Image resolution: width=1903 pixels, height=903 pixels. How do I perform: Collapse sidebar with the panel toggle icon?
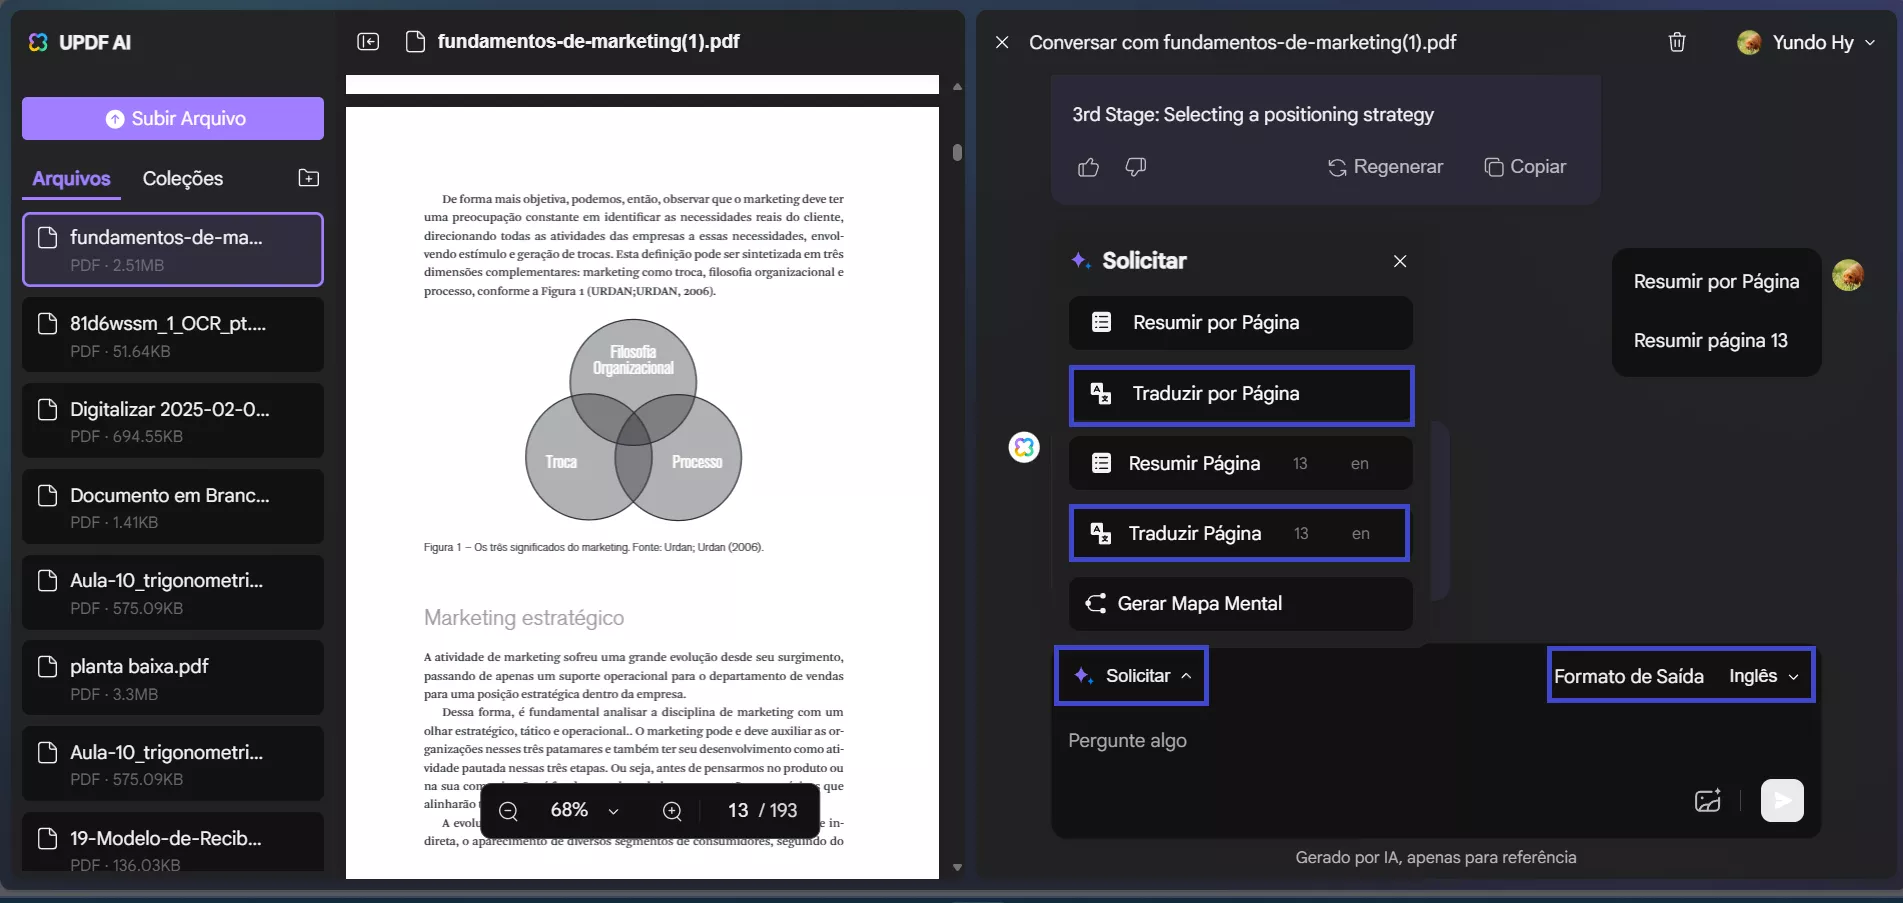pyautogui.click(x=368, y=41)
